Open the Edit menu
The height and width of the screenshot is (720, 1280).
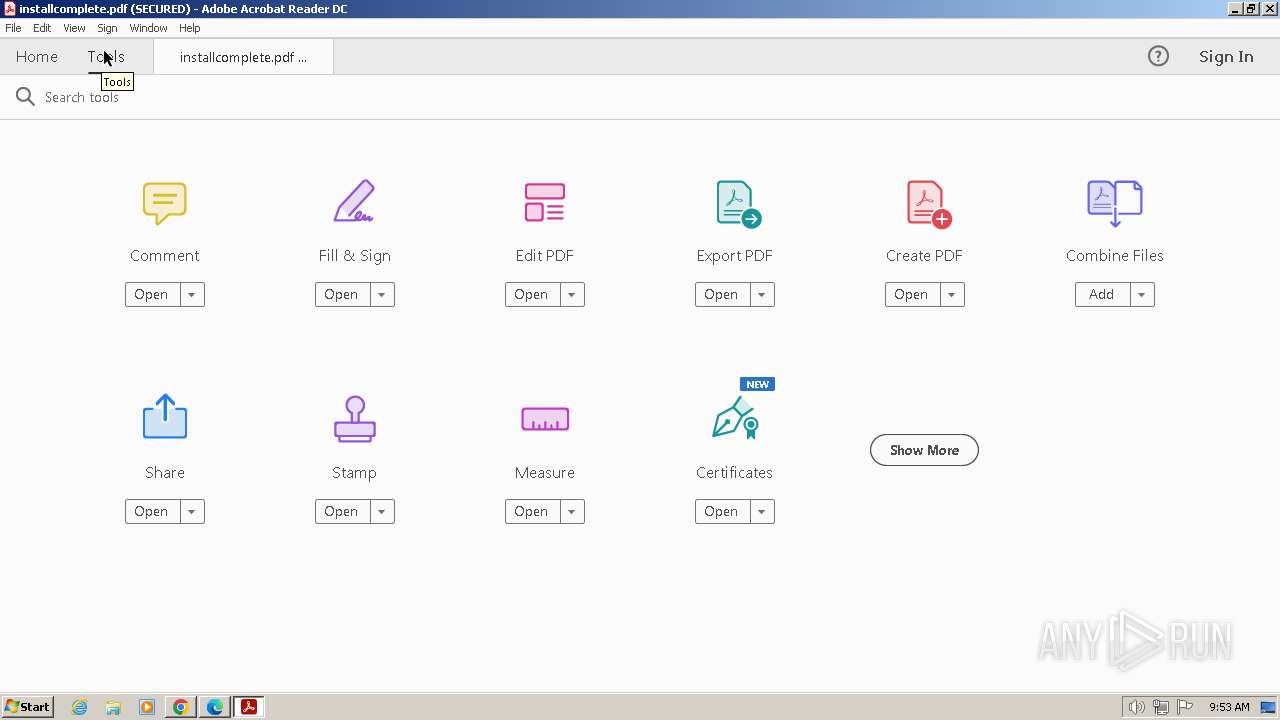42,28
